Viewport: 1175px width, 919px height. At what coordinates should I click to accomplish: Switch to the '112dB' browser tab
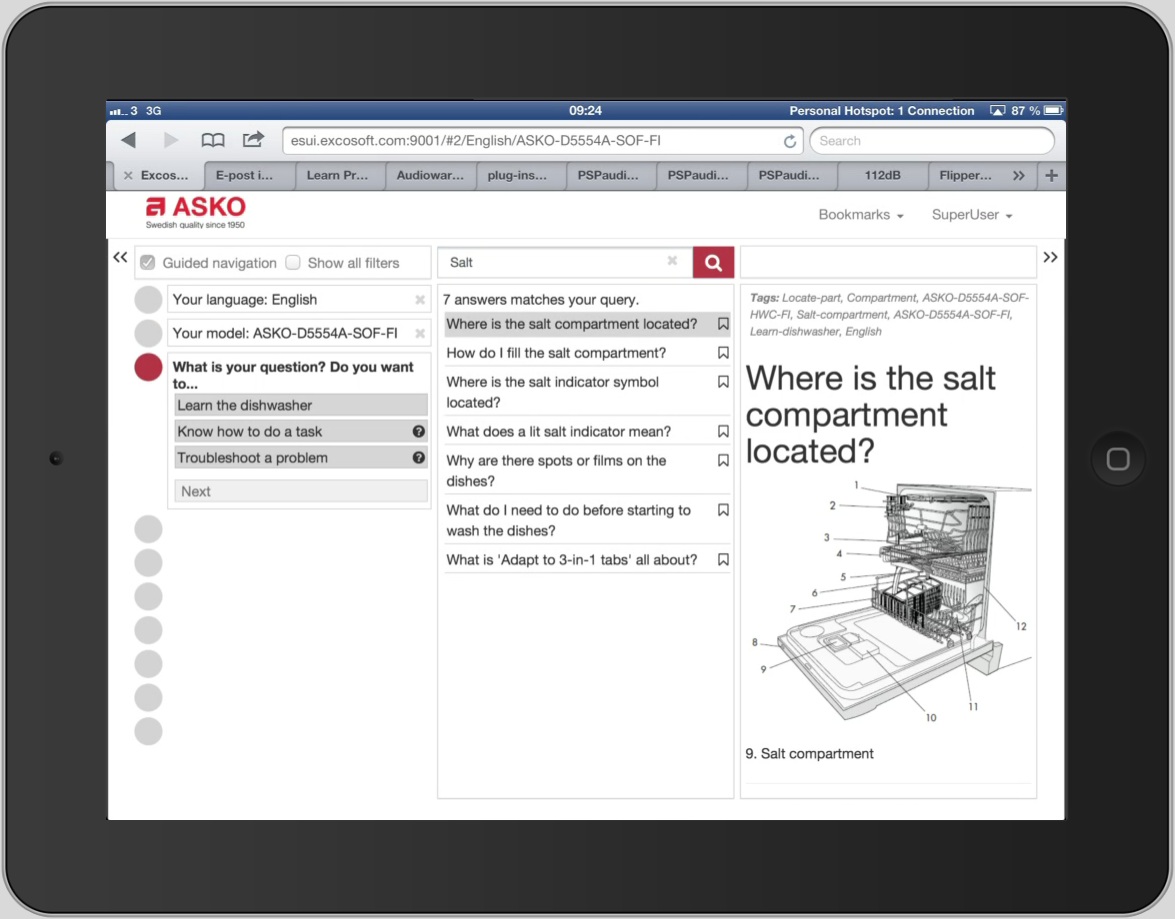[x=882, y=175]
